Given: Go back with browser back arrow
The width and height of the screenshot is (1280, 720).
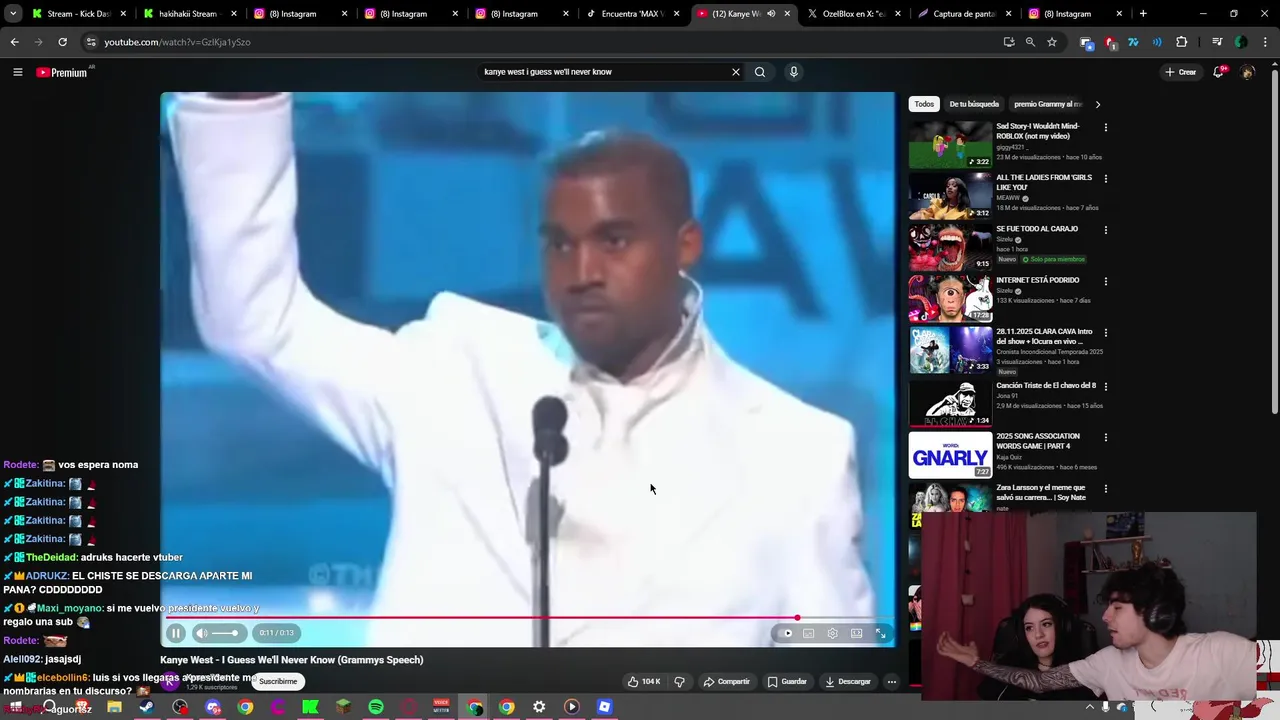Looking at the screenshot, I should [x=14, y=42].
